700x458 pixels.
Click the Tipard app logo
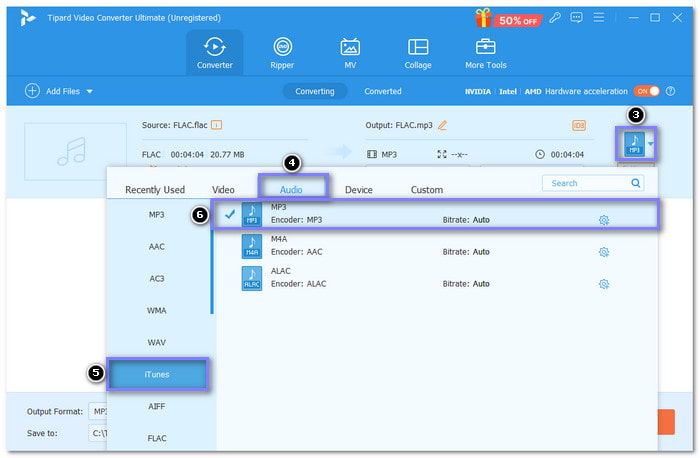click(x=27, y=18)
